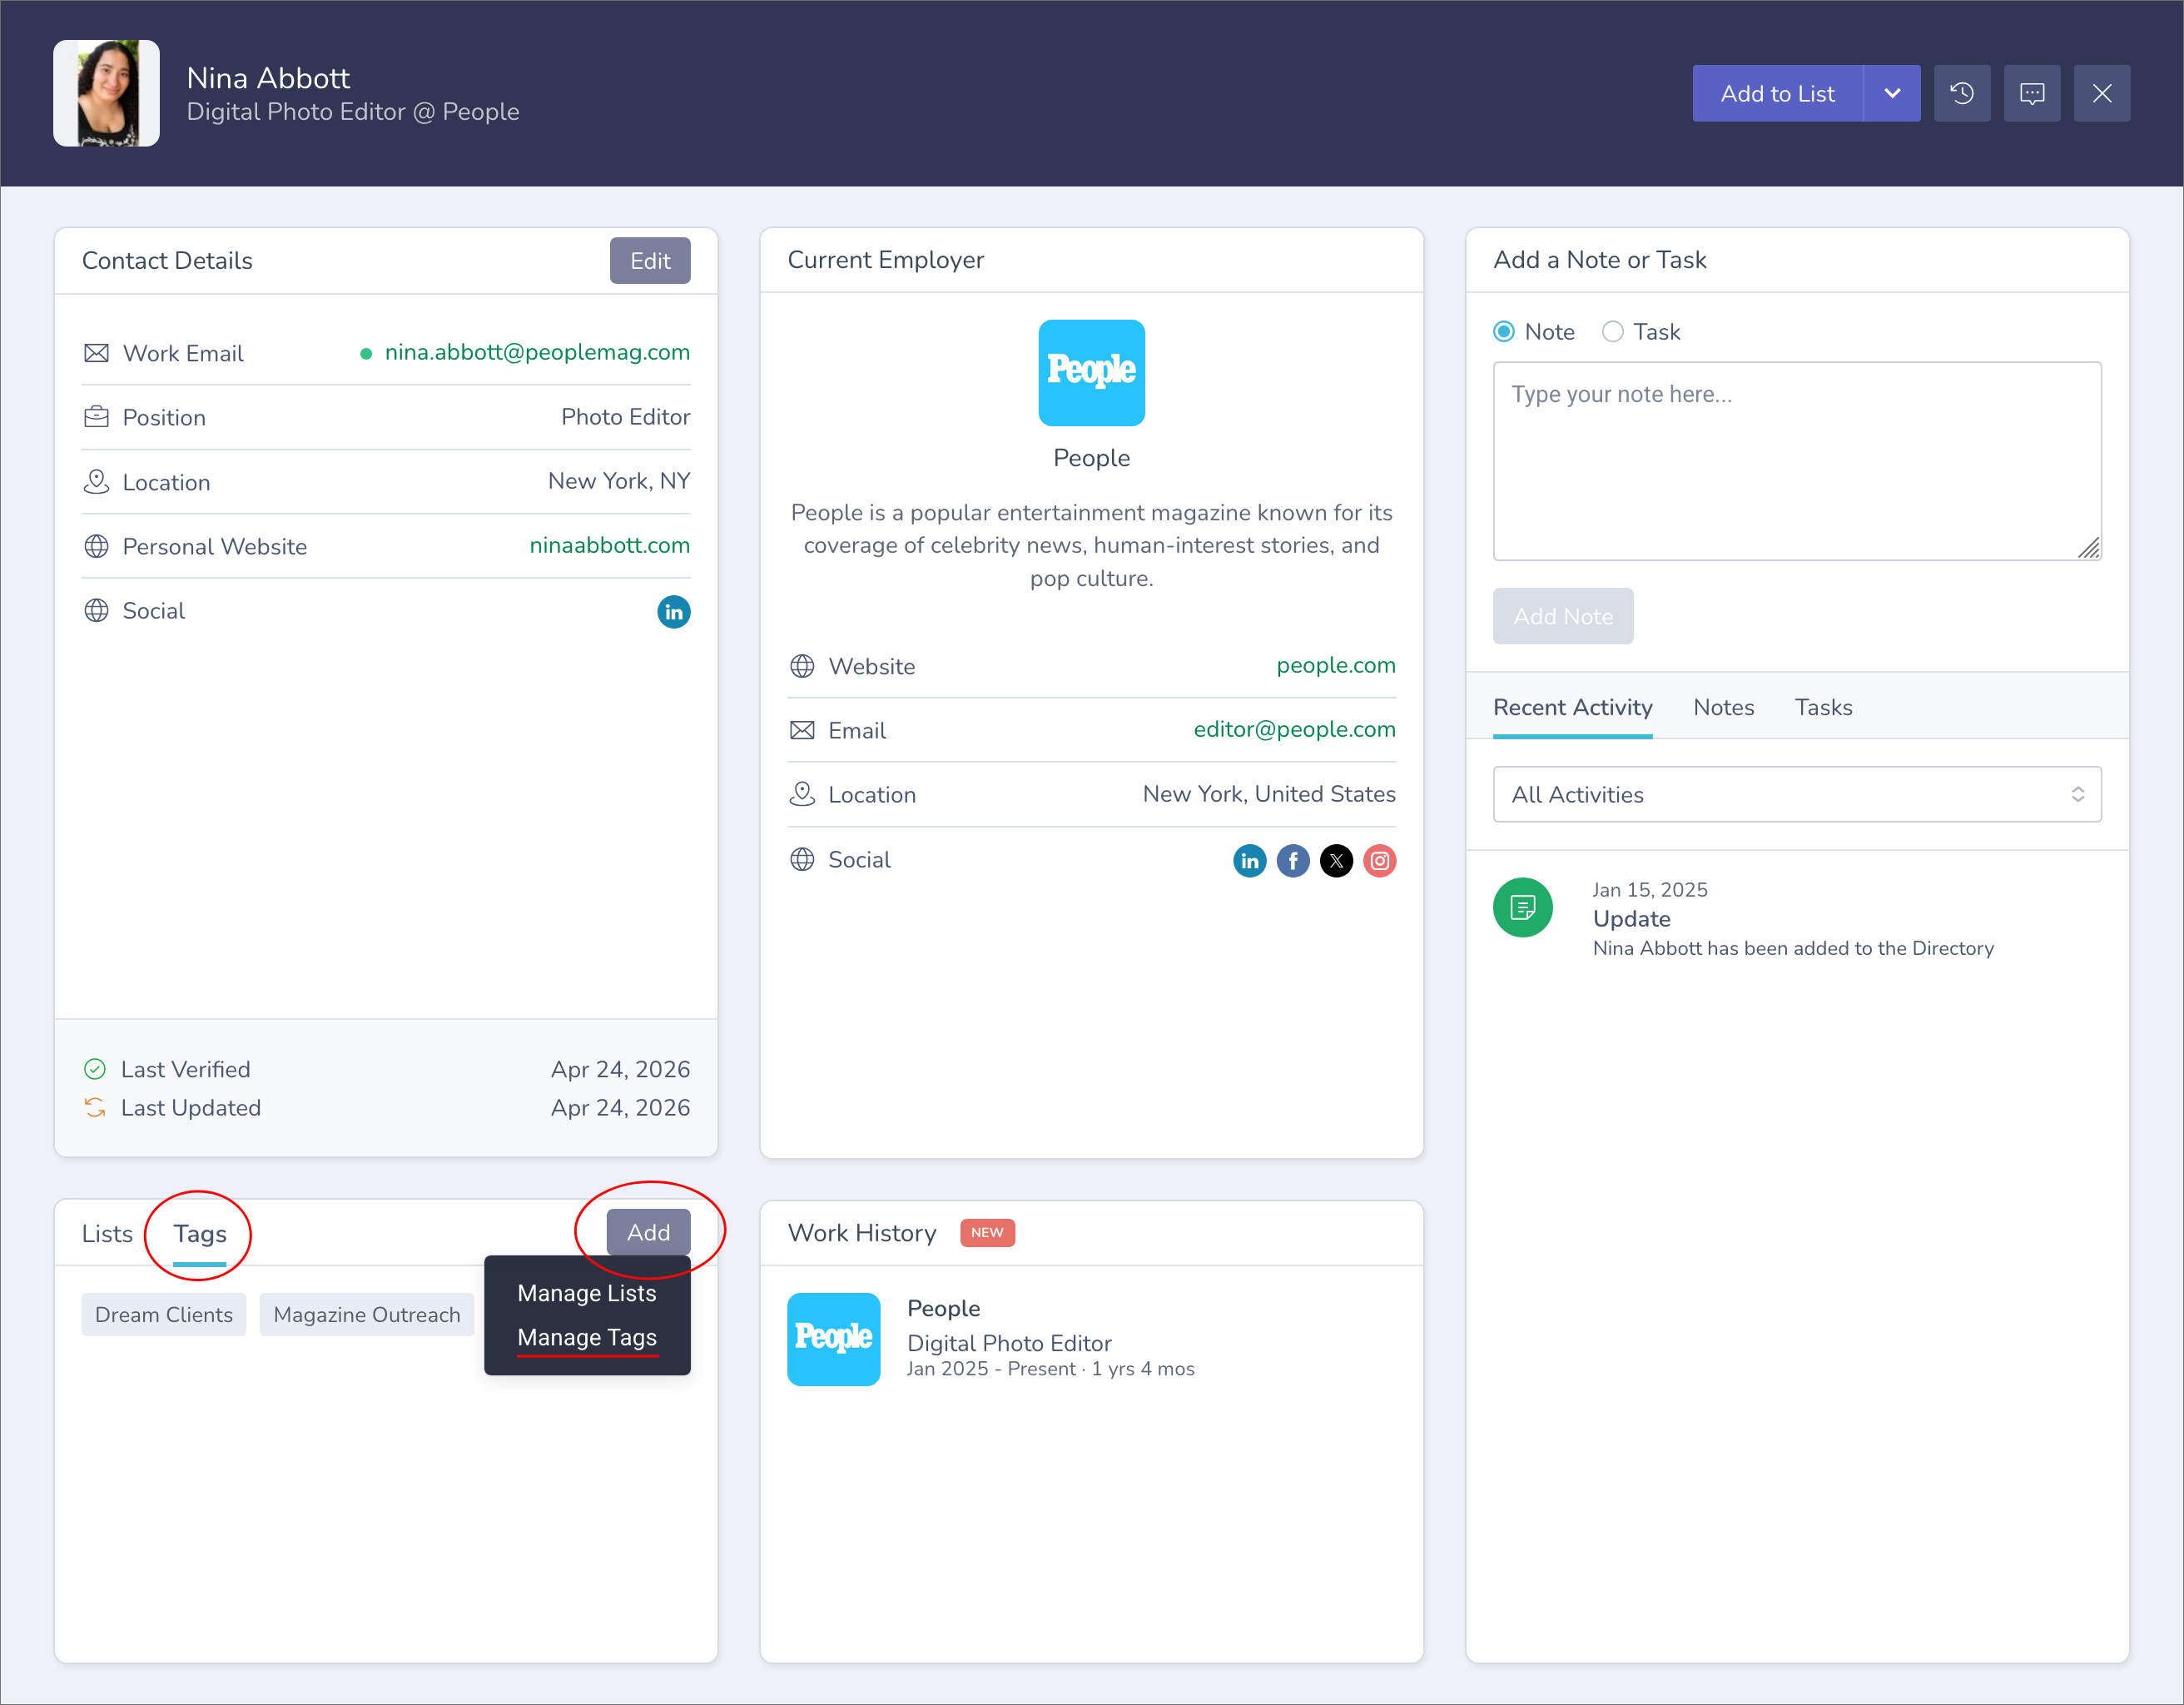Click the Add button in Tags panel
The image size is (2184, 1705).
[x=648, y=1232]
